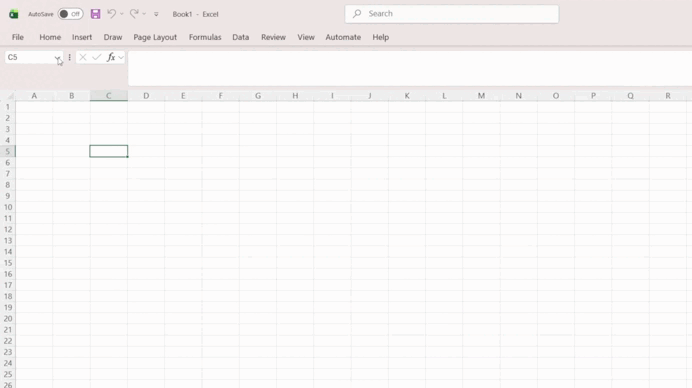Expand dropdown arrow next to fx
Image resolution: width=692 pixels, height=388 pixels.
[121, 57]
